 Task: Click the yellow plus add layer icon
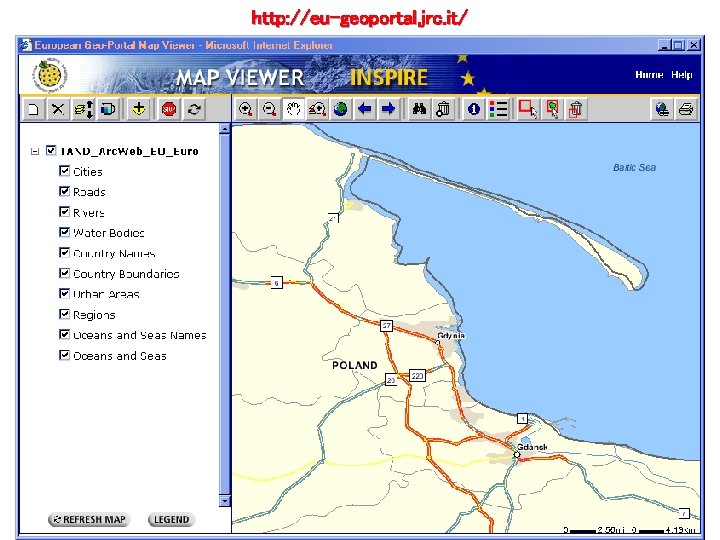point(139,109)
